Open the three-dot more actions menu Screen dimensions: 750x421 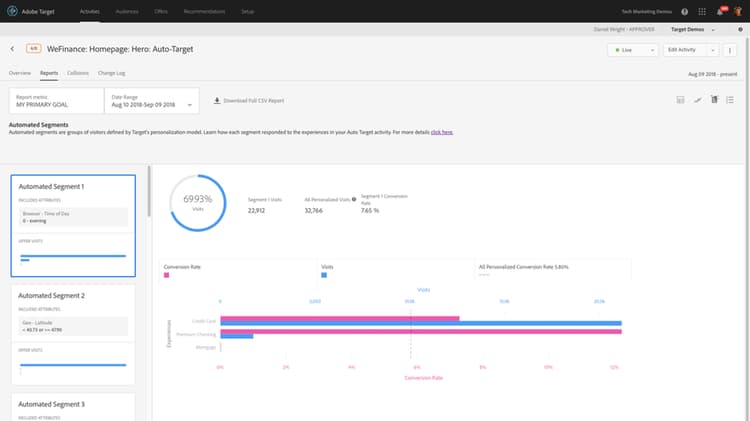(x=729, y=50)
